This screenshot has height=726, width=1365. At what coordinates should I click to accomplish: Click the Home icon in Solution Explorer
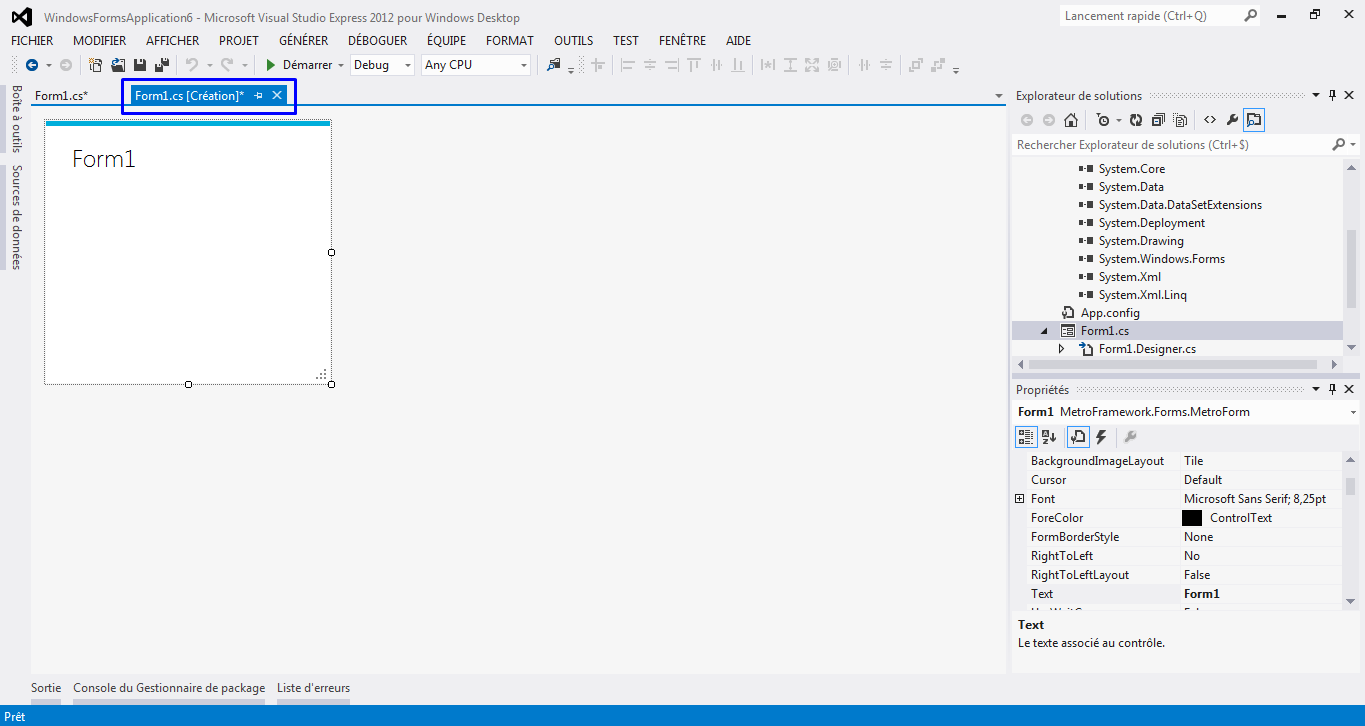pos(1071,120)
